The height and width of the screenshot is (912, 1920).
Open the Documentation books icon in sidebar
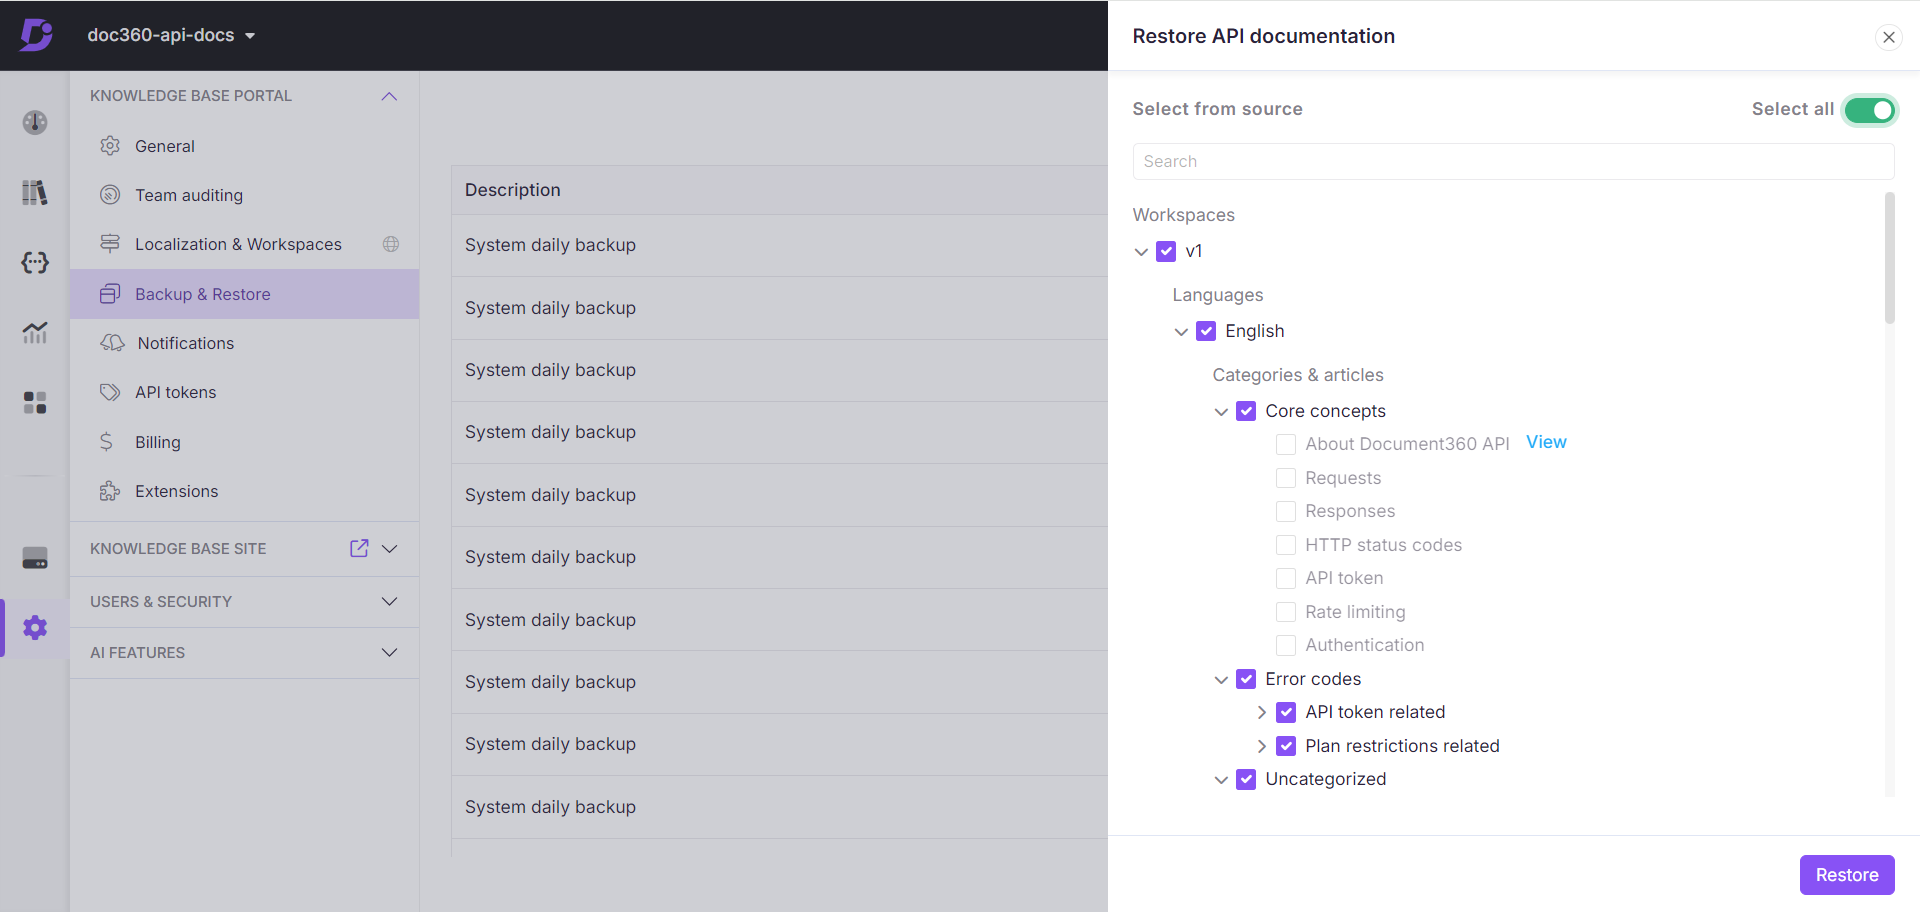[35, 192]
